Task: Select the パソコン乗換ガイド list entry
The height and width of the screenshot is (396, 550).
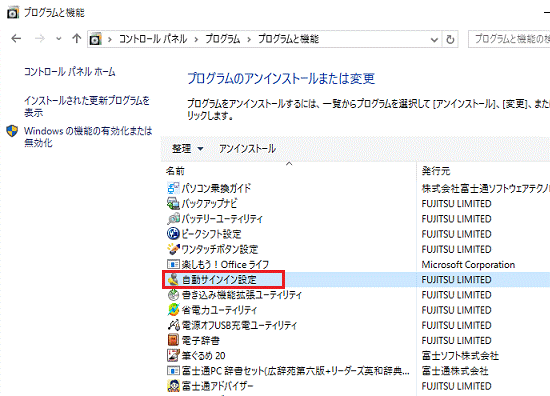Action: click(x=216, y=188)
